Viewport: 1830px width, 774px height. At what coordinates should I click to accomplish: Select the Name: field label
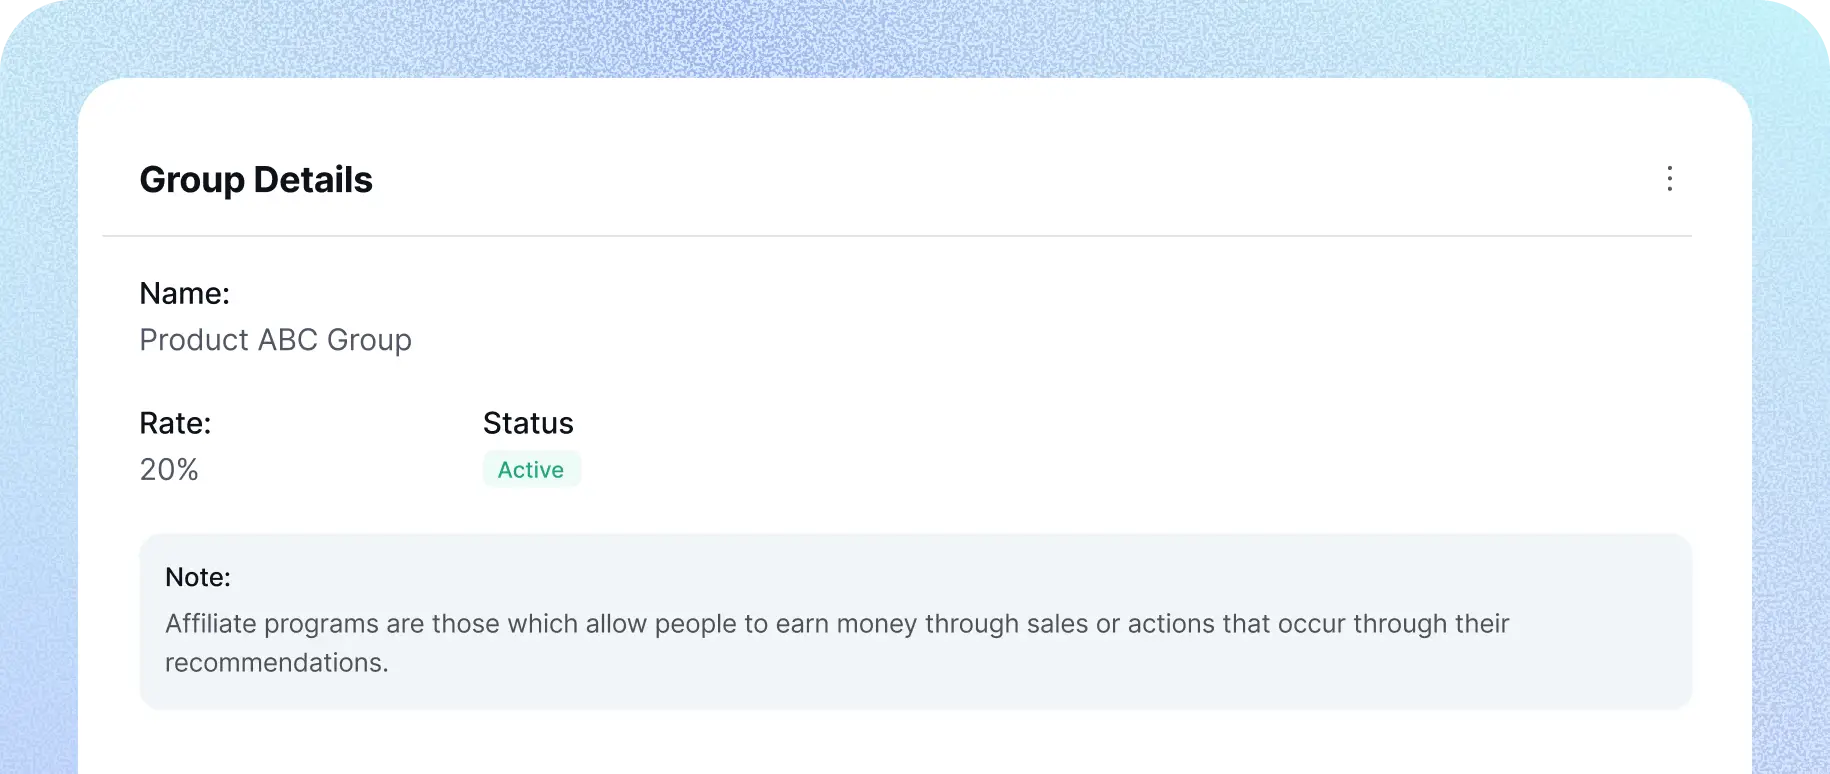point(184,293)
